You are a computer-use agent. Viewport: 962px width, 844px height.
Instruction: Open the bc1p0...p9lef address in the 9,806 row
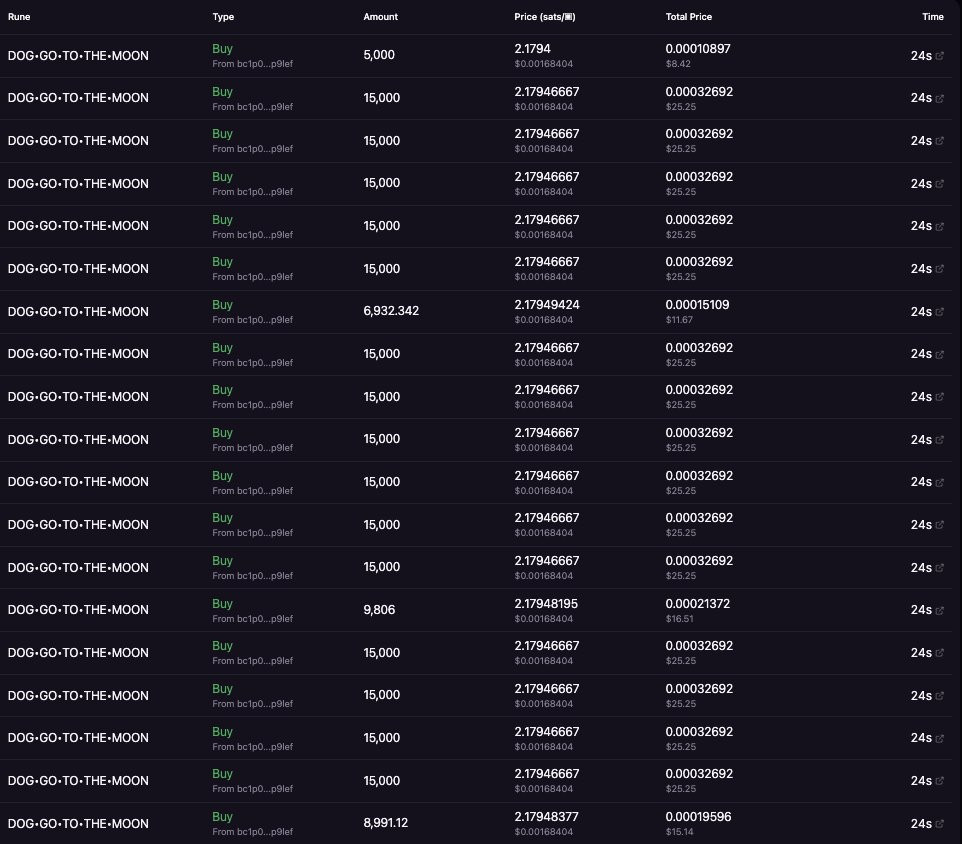click(x=252, y=618)
